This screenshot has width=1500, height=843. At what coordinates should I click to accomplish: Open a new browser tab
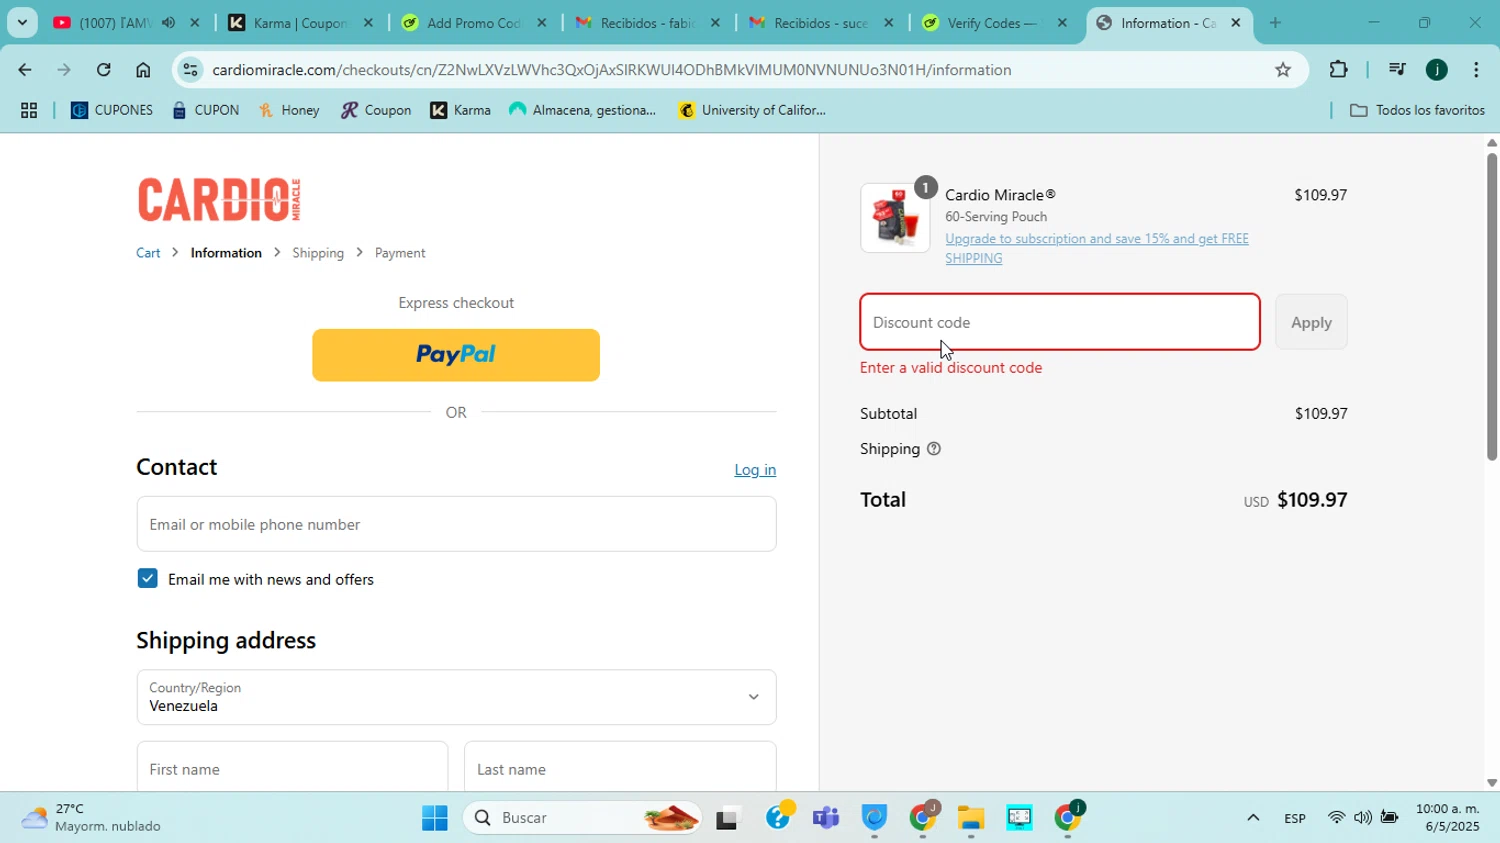point(1275,22)
